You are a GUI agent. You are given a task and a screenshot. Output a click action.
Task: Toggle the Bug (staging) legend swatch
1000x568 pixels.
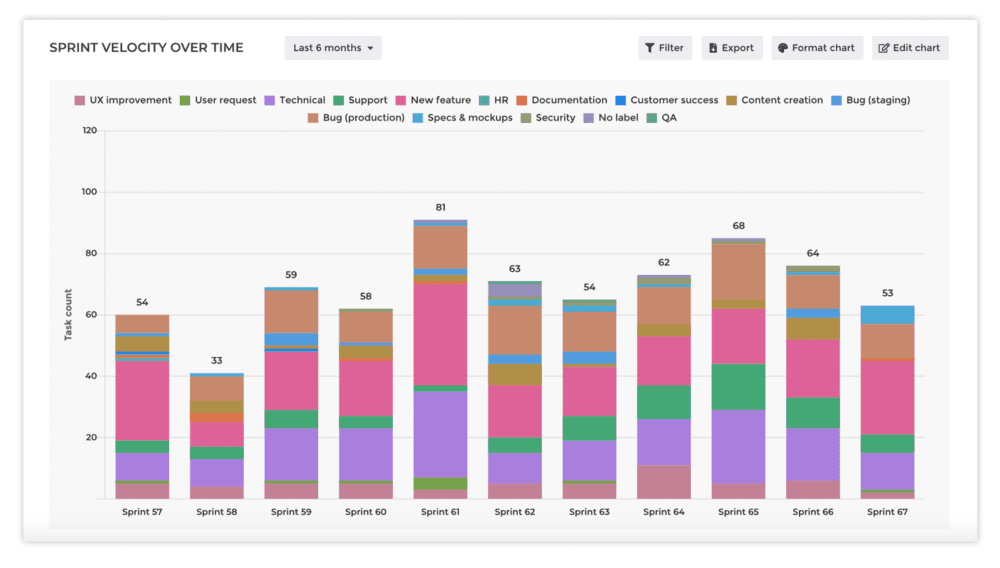(x=837, y=100)
